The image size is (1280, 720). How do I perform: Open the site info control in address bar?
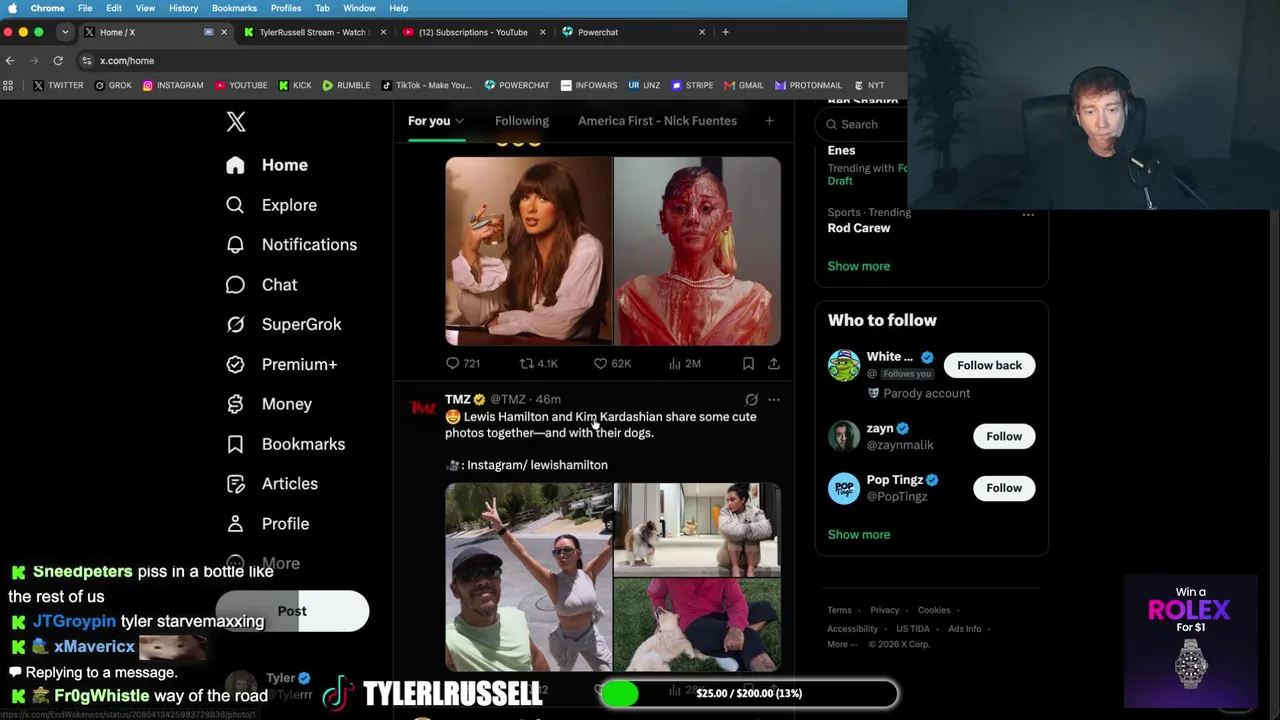tap(87, 61)
